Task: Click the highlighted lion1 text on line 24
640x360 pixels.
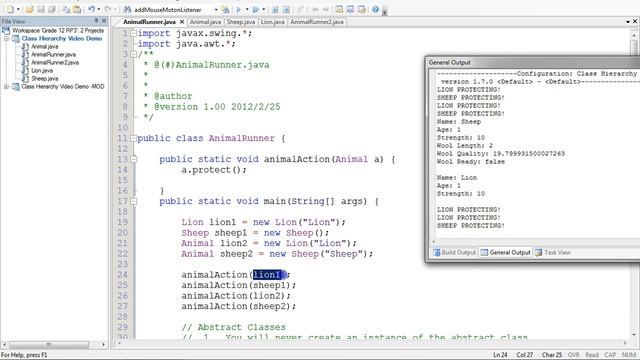Action: [x=267, y=275]
